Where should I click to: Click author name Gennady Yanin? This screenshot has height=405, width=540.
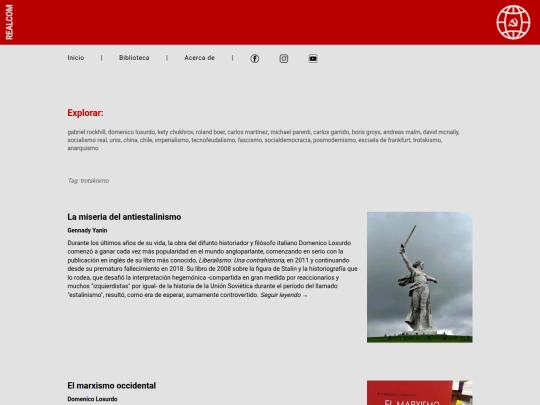(x=87, y=230)
